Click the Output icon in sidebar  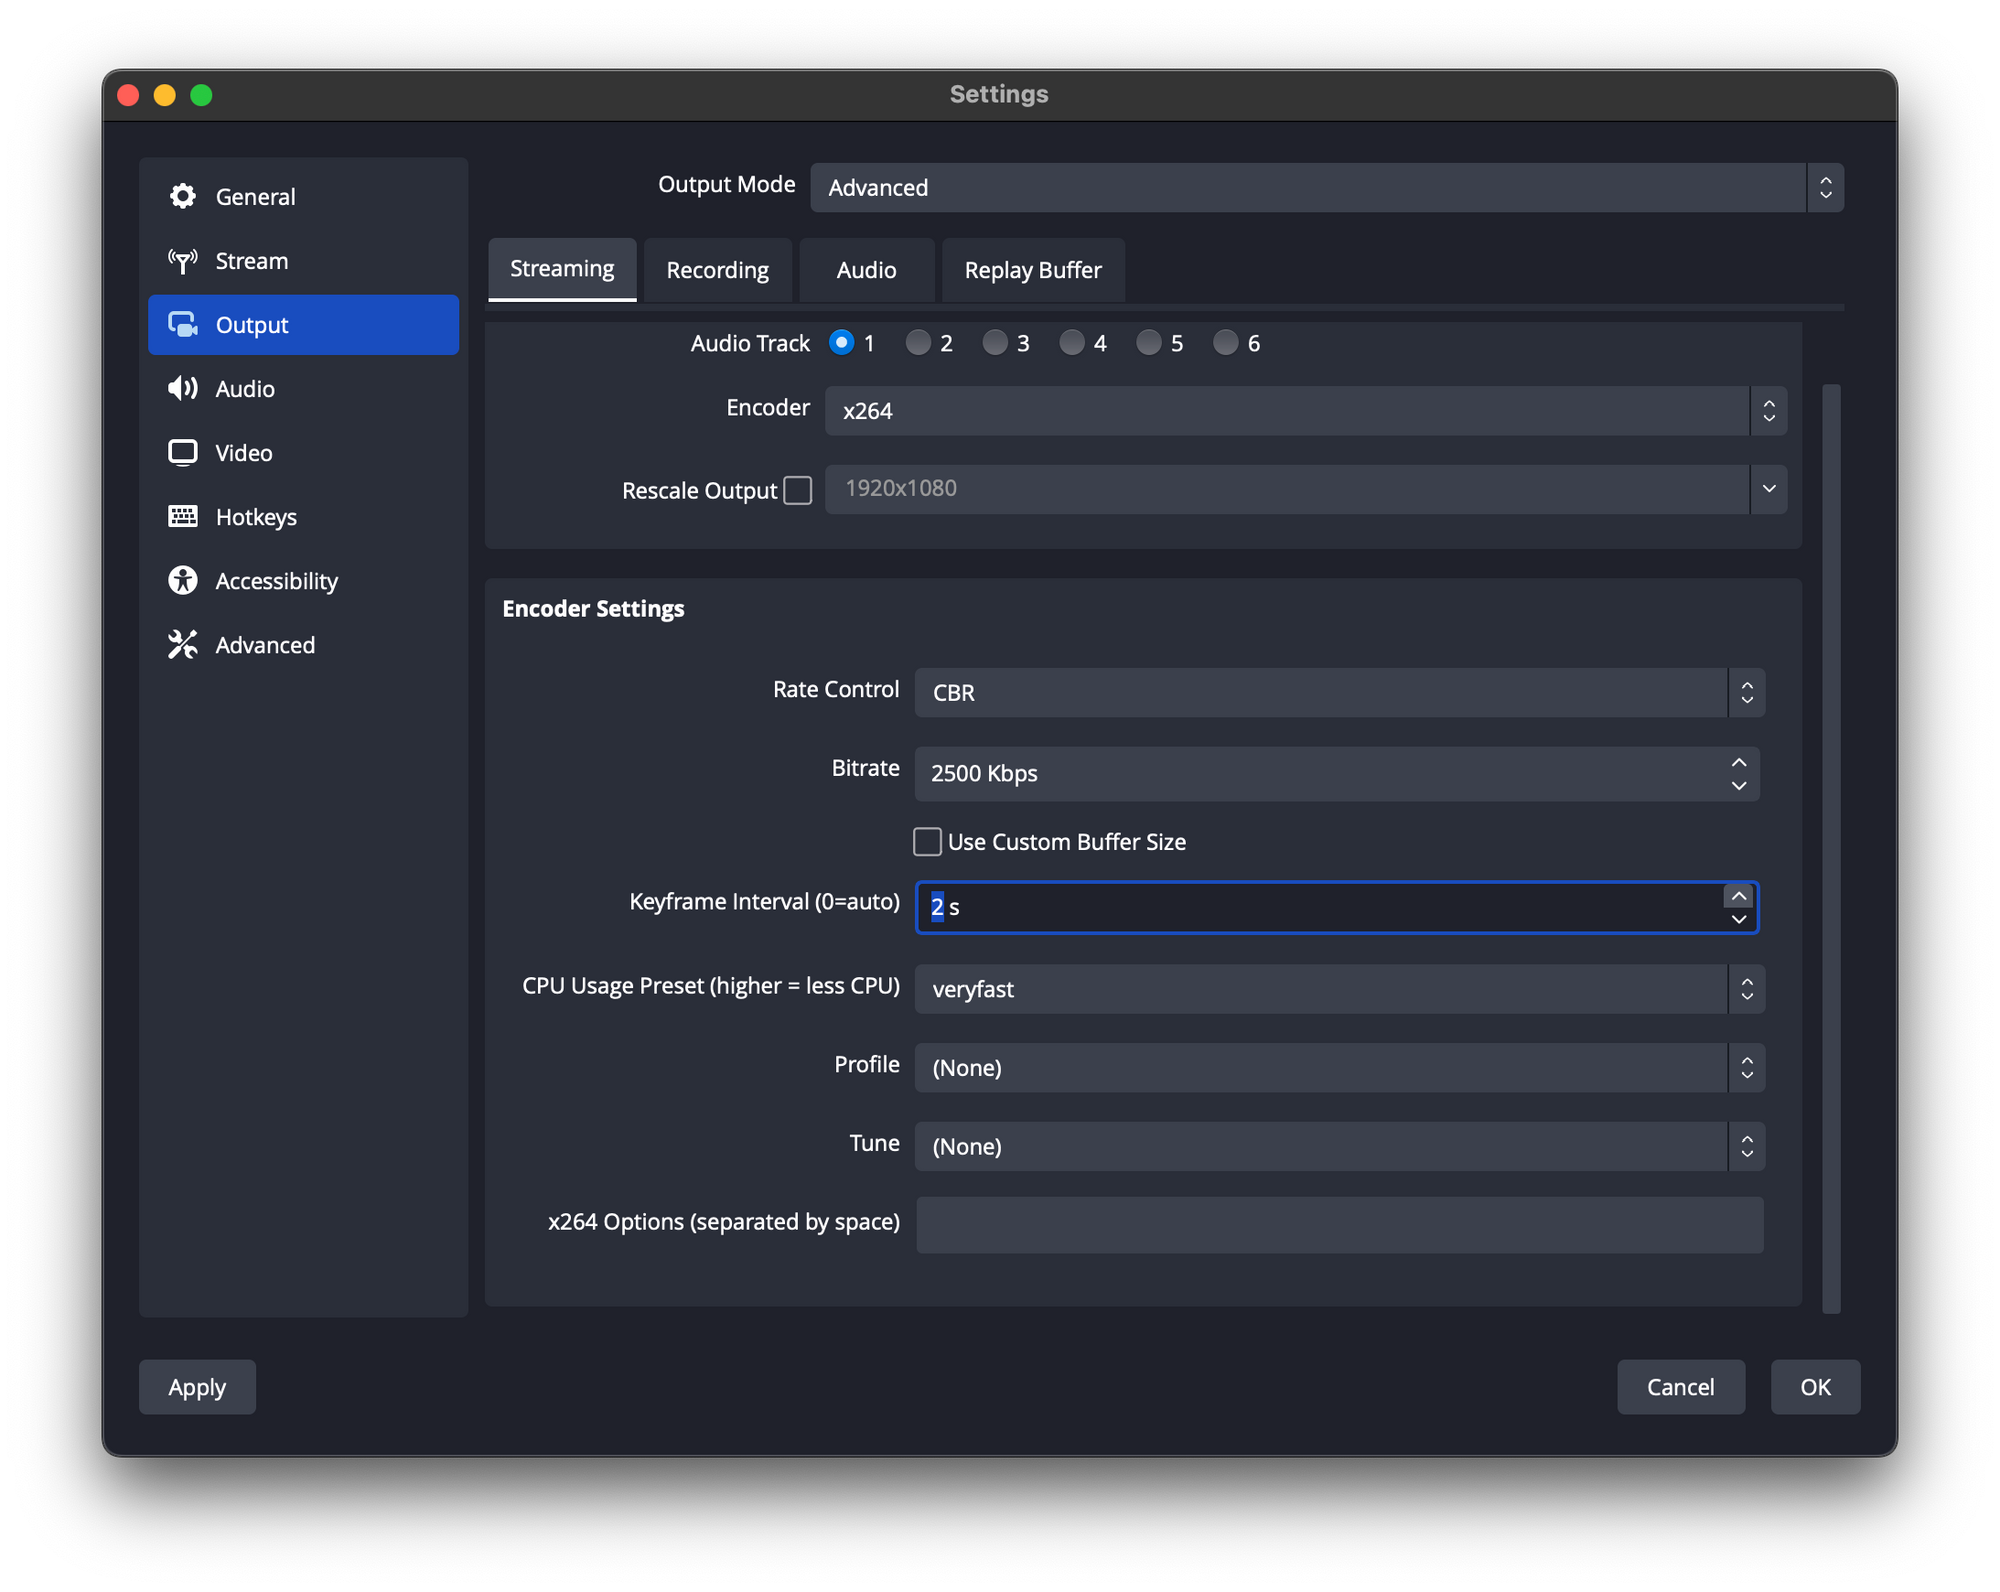coord(184,324)
